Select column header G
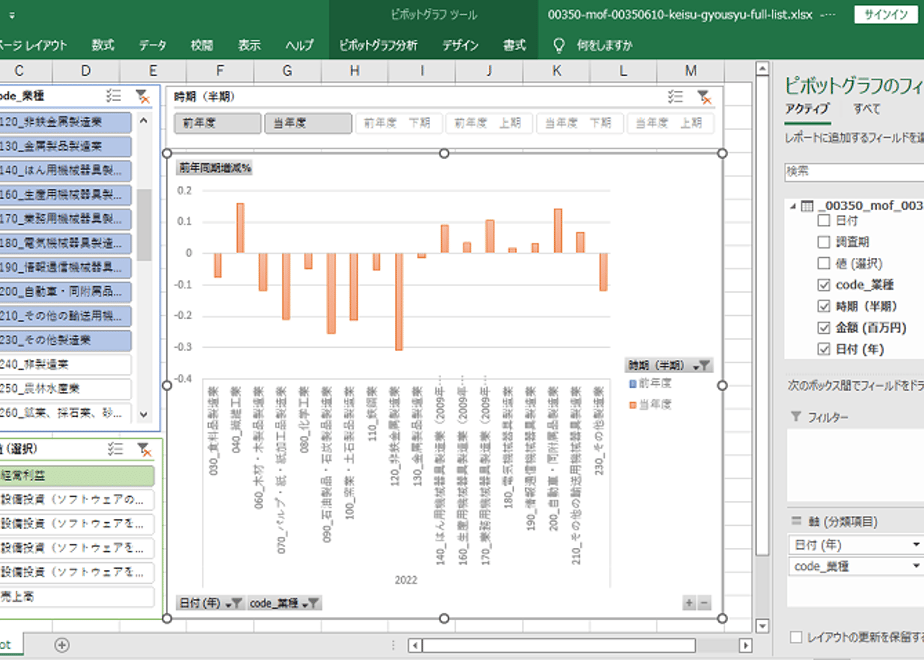The width and height of the screenshot is (924, 660). (287, 71)
